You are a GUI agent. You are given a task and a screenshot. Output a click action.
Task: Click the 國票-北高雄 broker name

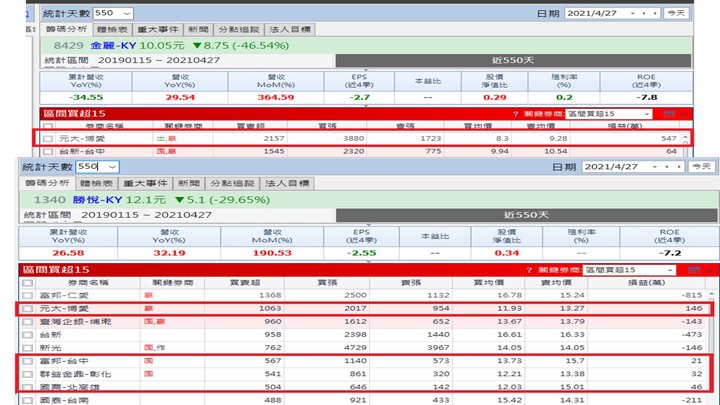69,387
